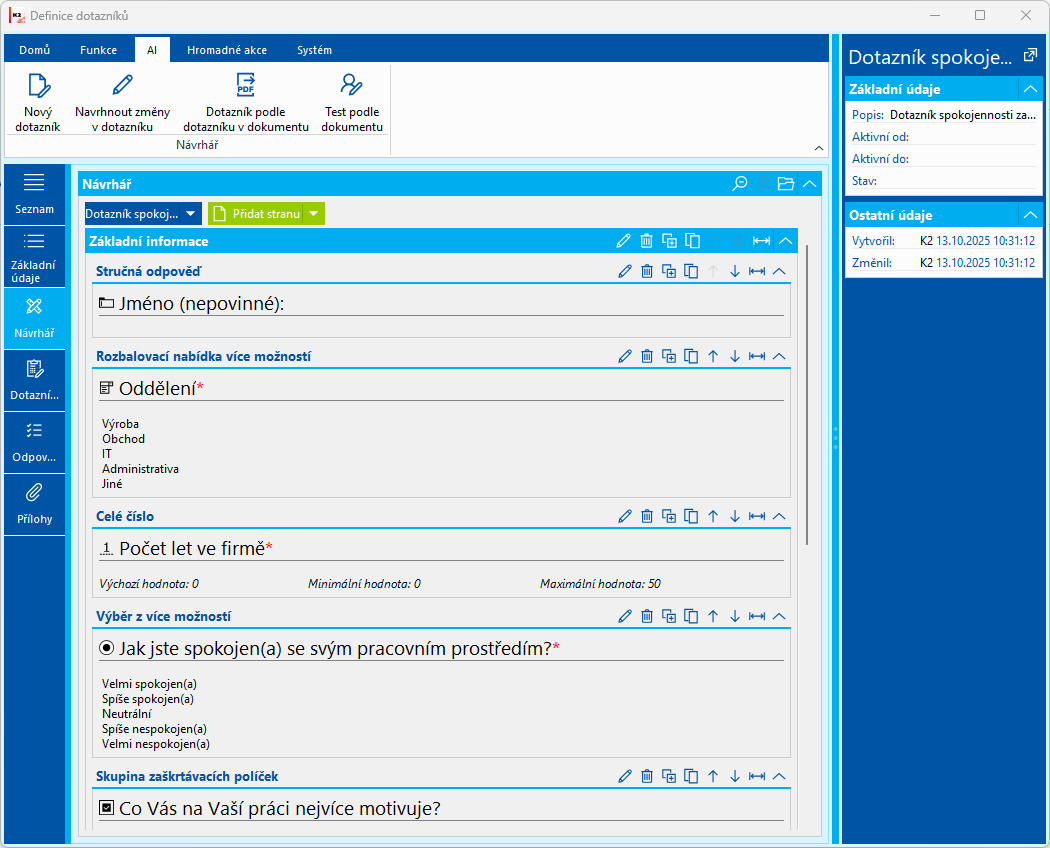Edit the Stručná odpověď question
The width and height of the screenshot is (1050, 848).
[x=625, y=271]
